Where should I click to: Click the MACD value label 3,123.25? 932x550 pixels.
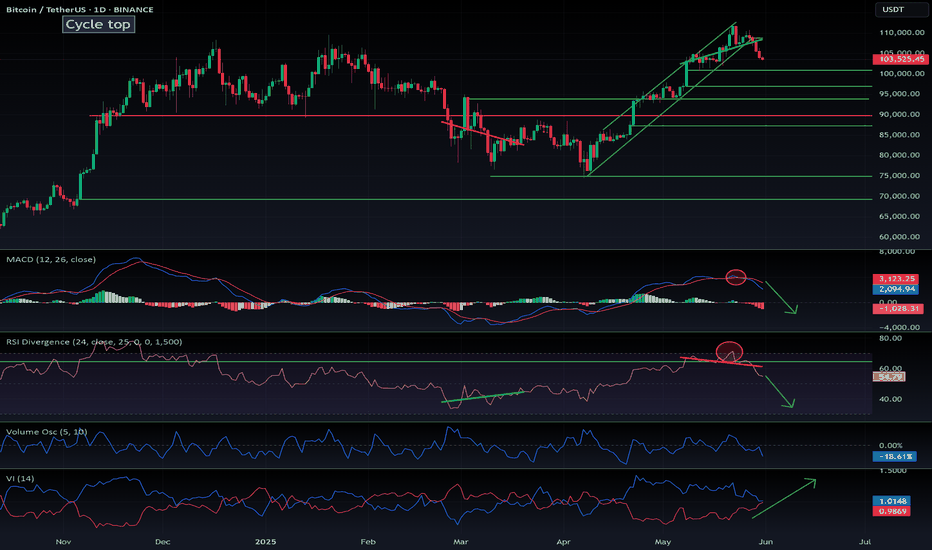pyautogui.click(x=896, y=278)
